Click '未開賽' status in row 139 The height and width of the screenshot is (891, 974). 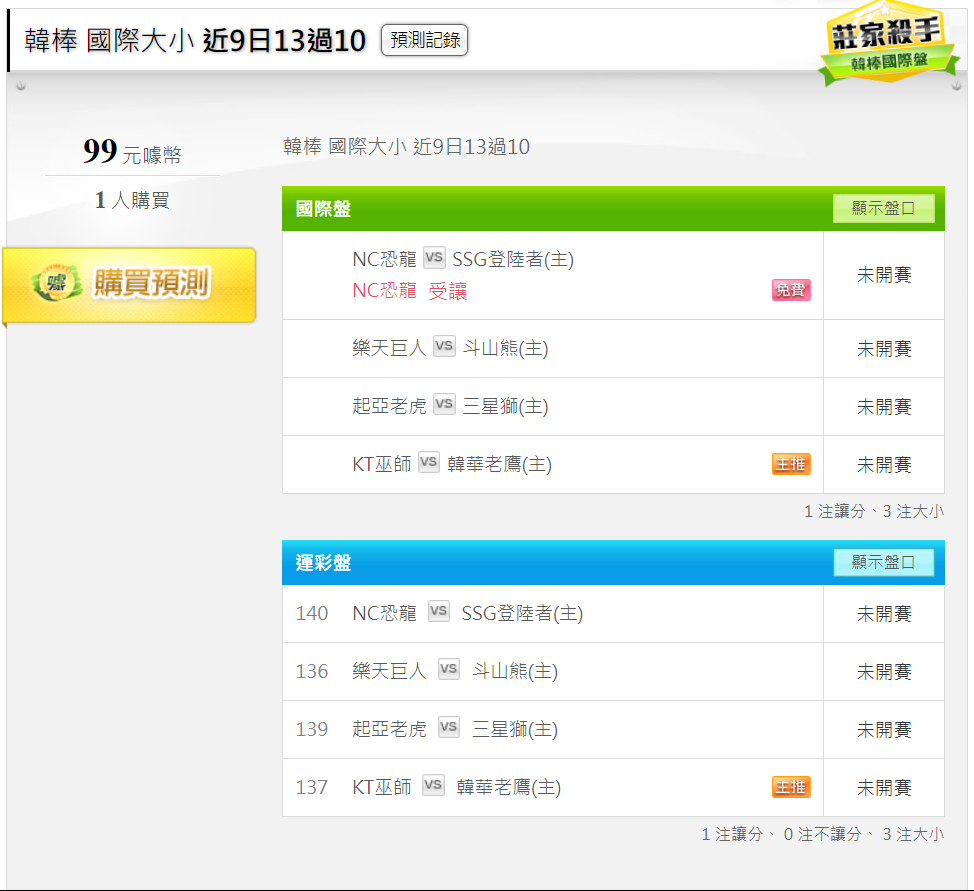(x=884, y=729)
